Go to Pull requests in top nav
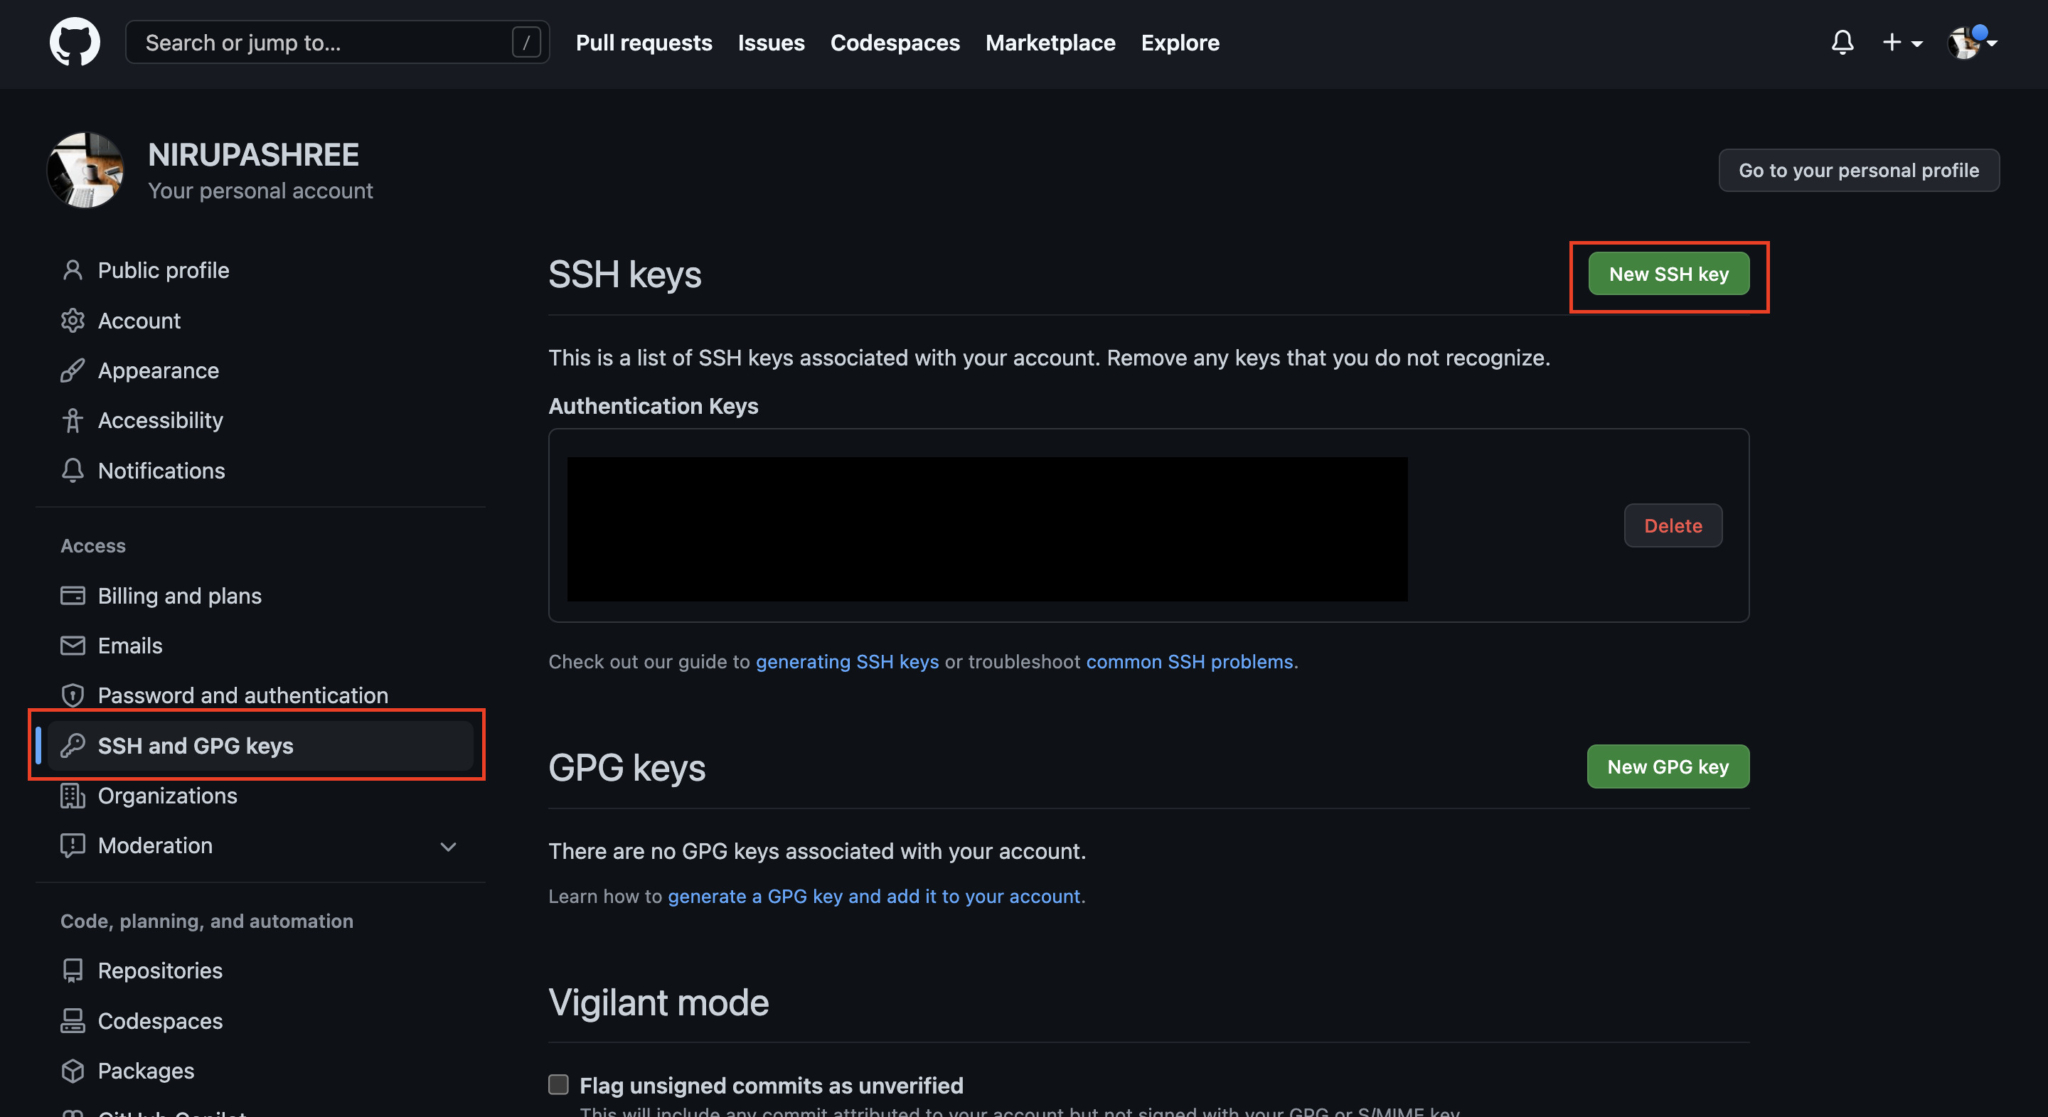The width and height of the screenshot is (2048, 1117). (x=644, y=43)
